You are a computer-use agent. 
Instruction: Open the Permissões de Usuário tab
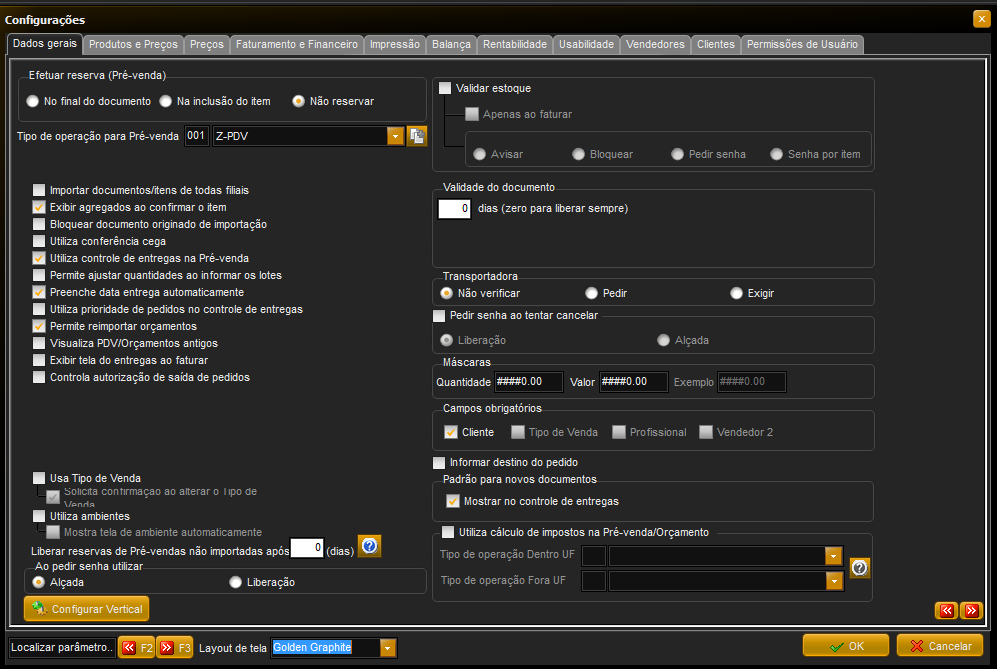coord(802,45)
